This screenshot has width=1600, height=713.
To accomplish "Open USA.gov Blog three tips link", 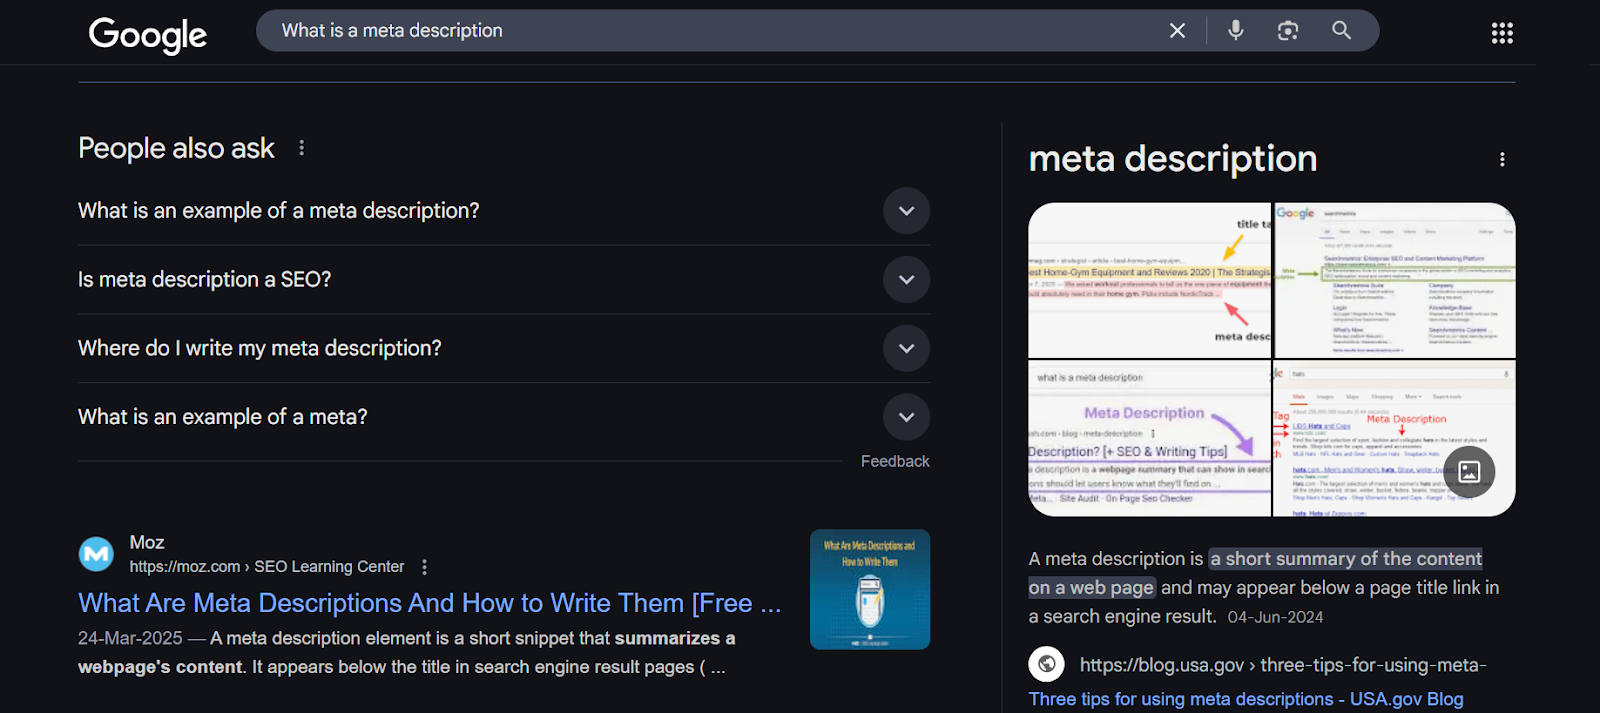I will coord(1245,699).
